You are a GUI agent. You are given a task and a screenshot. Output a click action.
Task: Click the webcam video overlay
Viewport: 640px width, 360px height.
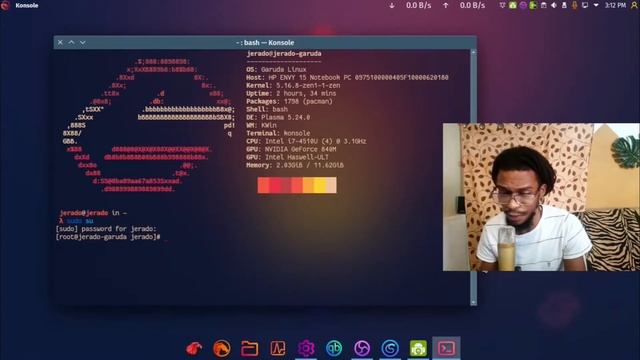(541, 197)
